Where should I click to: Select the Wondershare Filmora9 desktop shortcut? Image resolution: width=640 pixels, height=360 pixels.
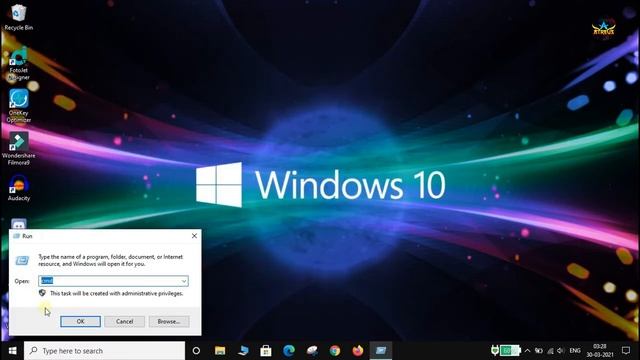18,149
